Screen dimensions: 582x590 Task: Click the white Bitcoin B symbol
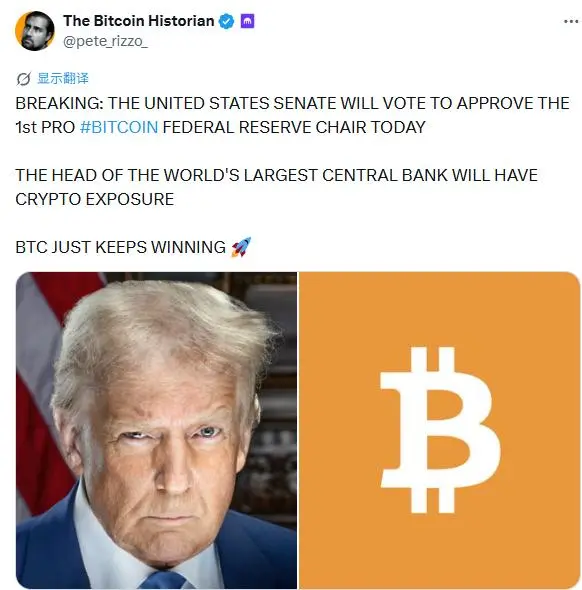[x=440, y=430]
